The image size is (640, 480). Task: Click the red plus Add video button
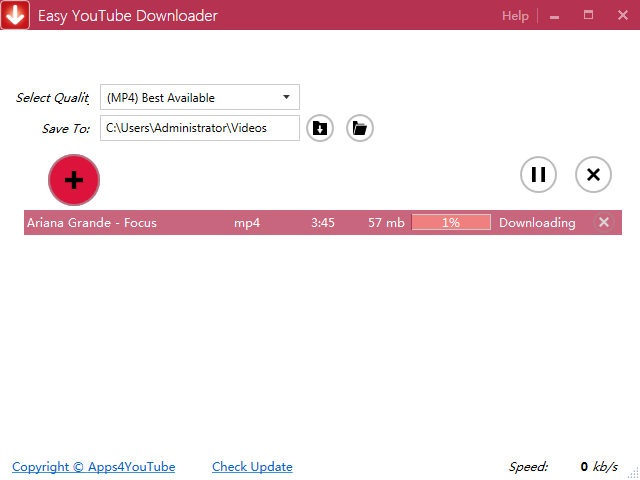click(74, 180)
